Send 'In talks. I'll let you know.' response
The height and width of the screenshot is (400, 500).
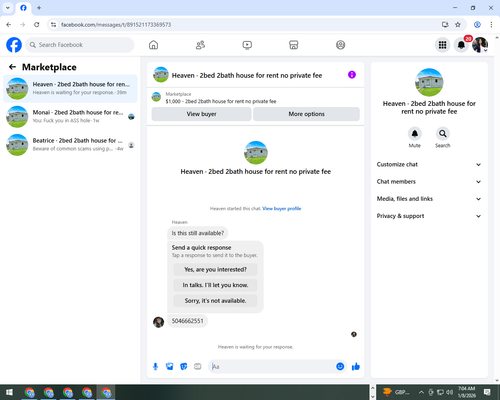[215, 285]
